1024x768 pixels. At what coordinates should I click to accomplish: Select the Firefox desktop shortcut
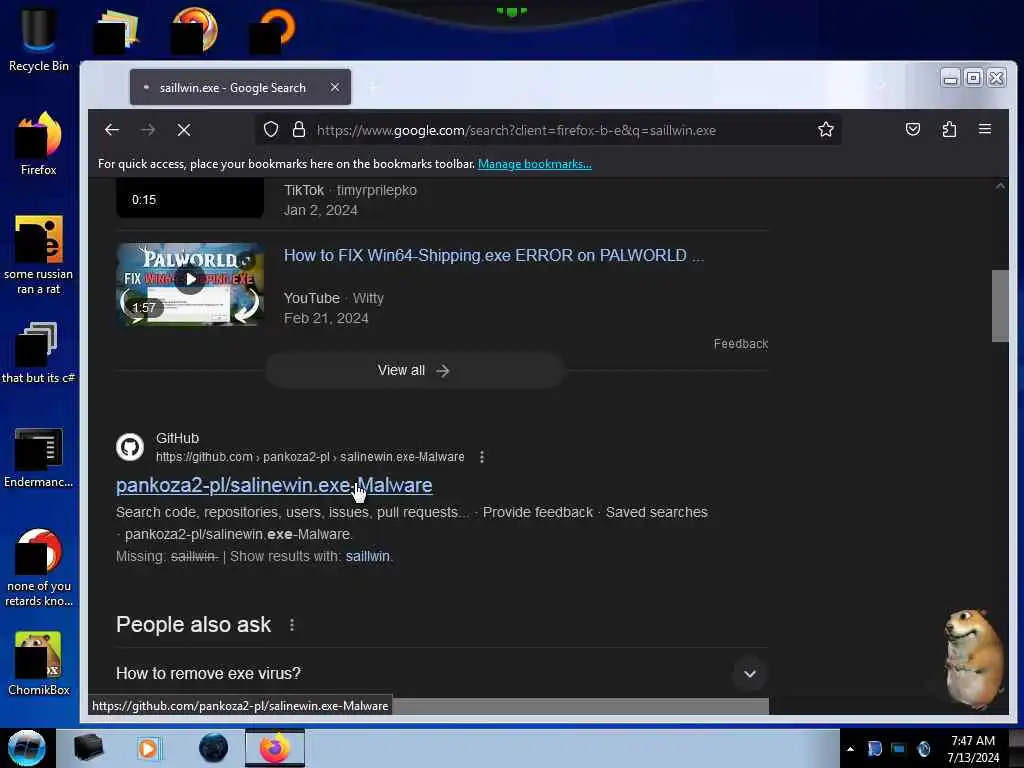click(39, 144)
